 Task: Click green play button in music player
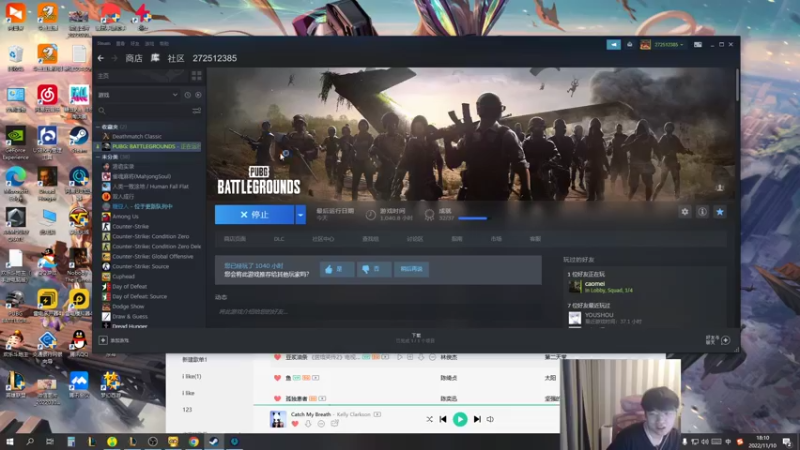(x=460, y=419)
